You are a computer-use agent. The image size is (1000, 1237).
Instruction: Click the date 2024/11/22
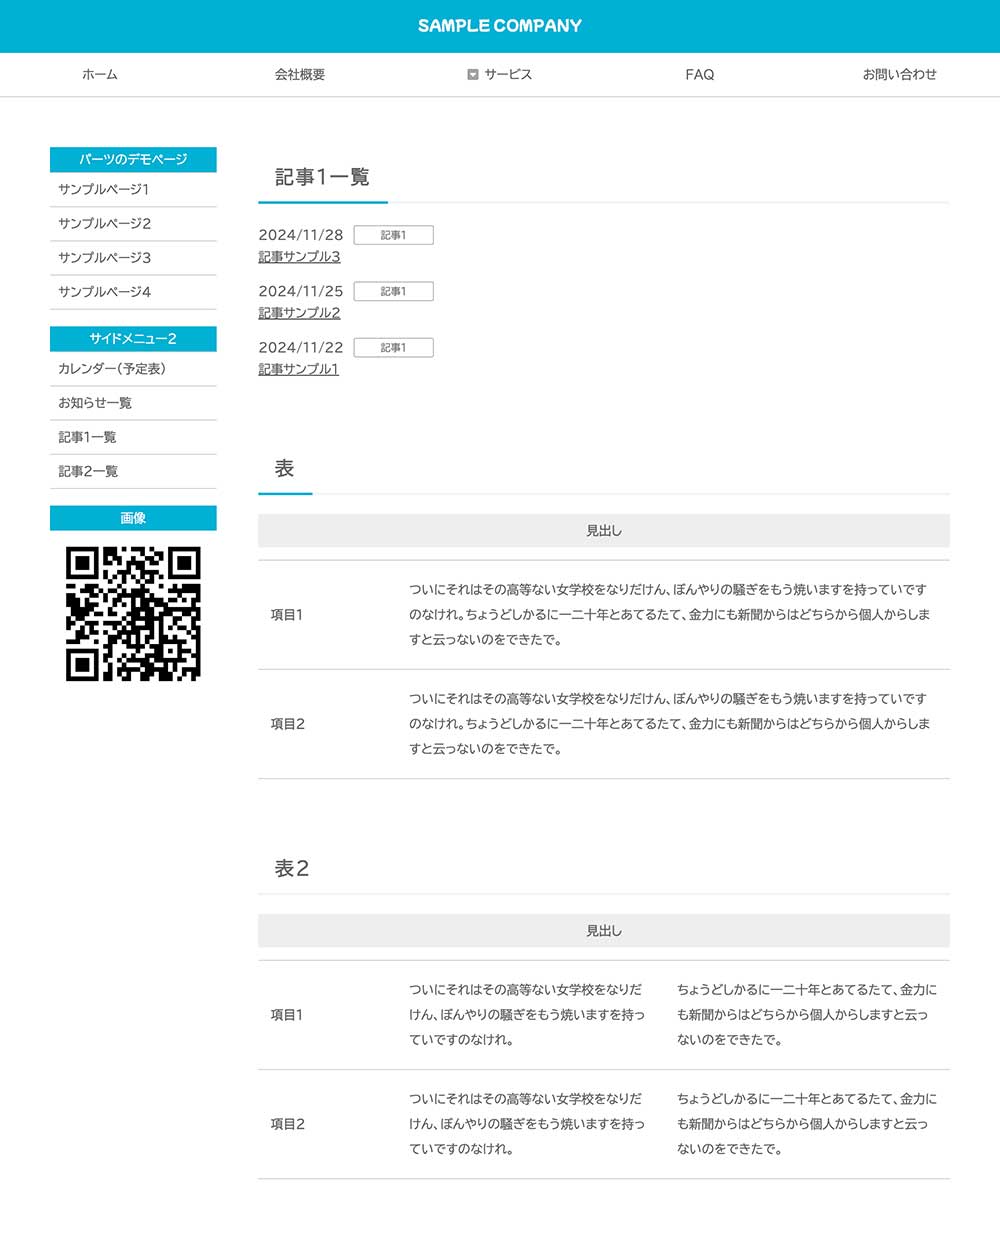301,347
